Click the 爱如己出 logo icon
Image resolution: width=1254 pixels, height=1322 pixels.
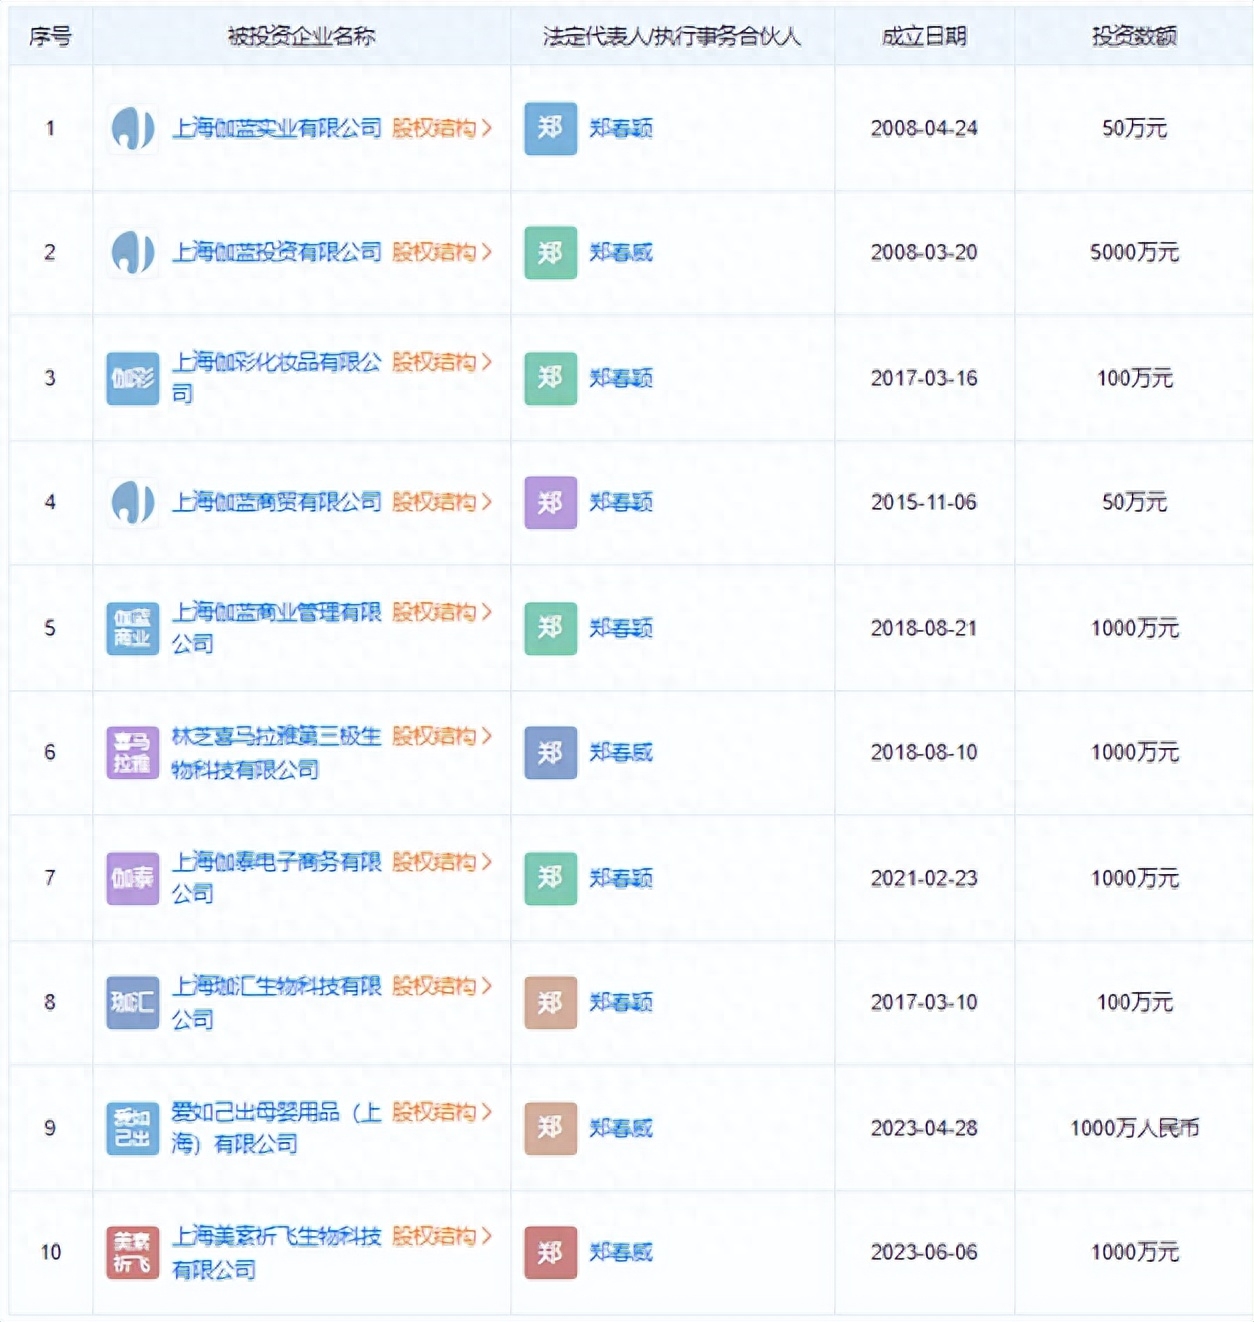click(132, 1128)
